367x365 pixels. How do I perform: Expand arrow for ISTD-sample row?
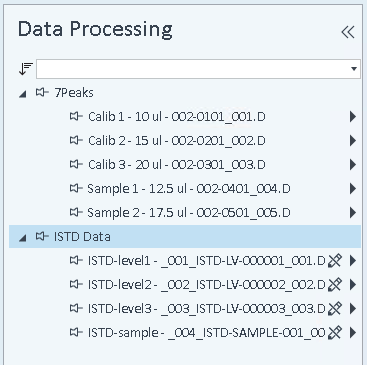point(353,333)
